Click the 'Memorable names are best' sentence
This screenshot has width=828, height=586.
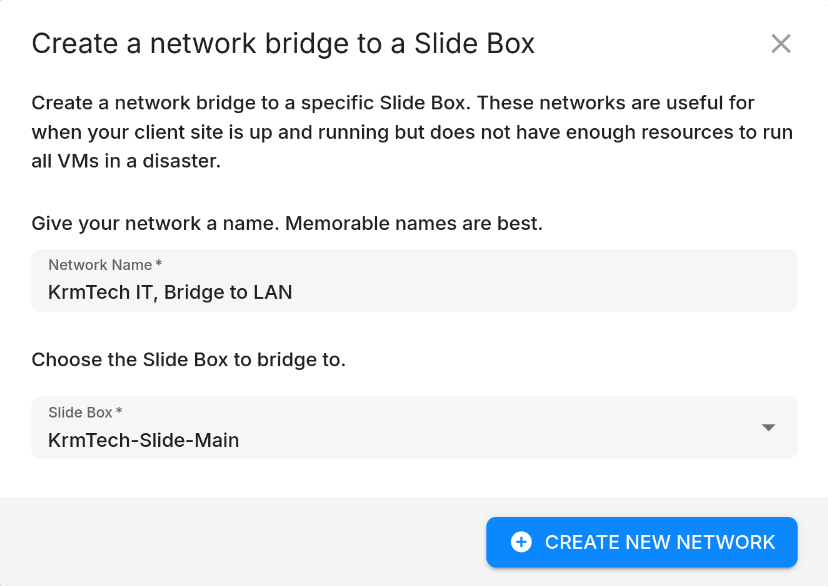(414, 223)
